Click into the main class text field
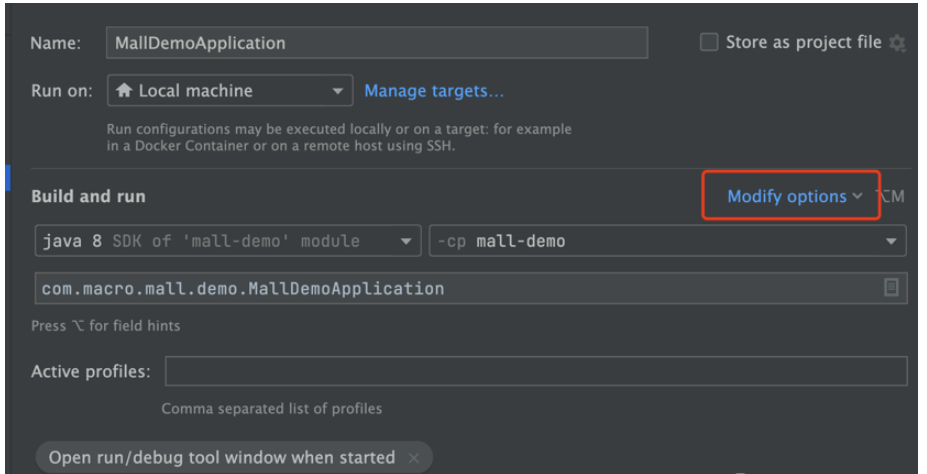The image size is (927, 474). tap(450, 289)
